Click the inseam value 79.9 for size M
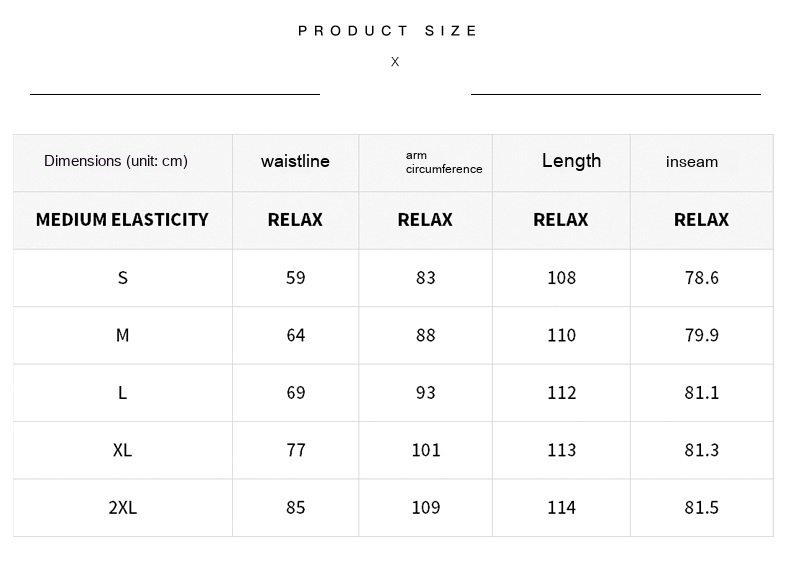 pos(701,335)
